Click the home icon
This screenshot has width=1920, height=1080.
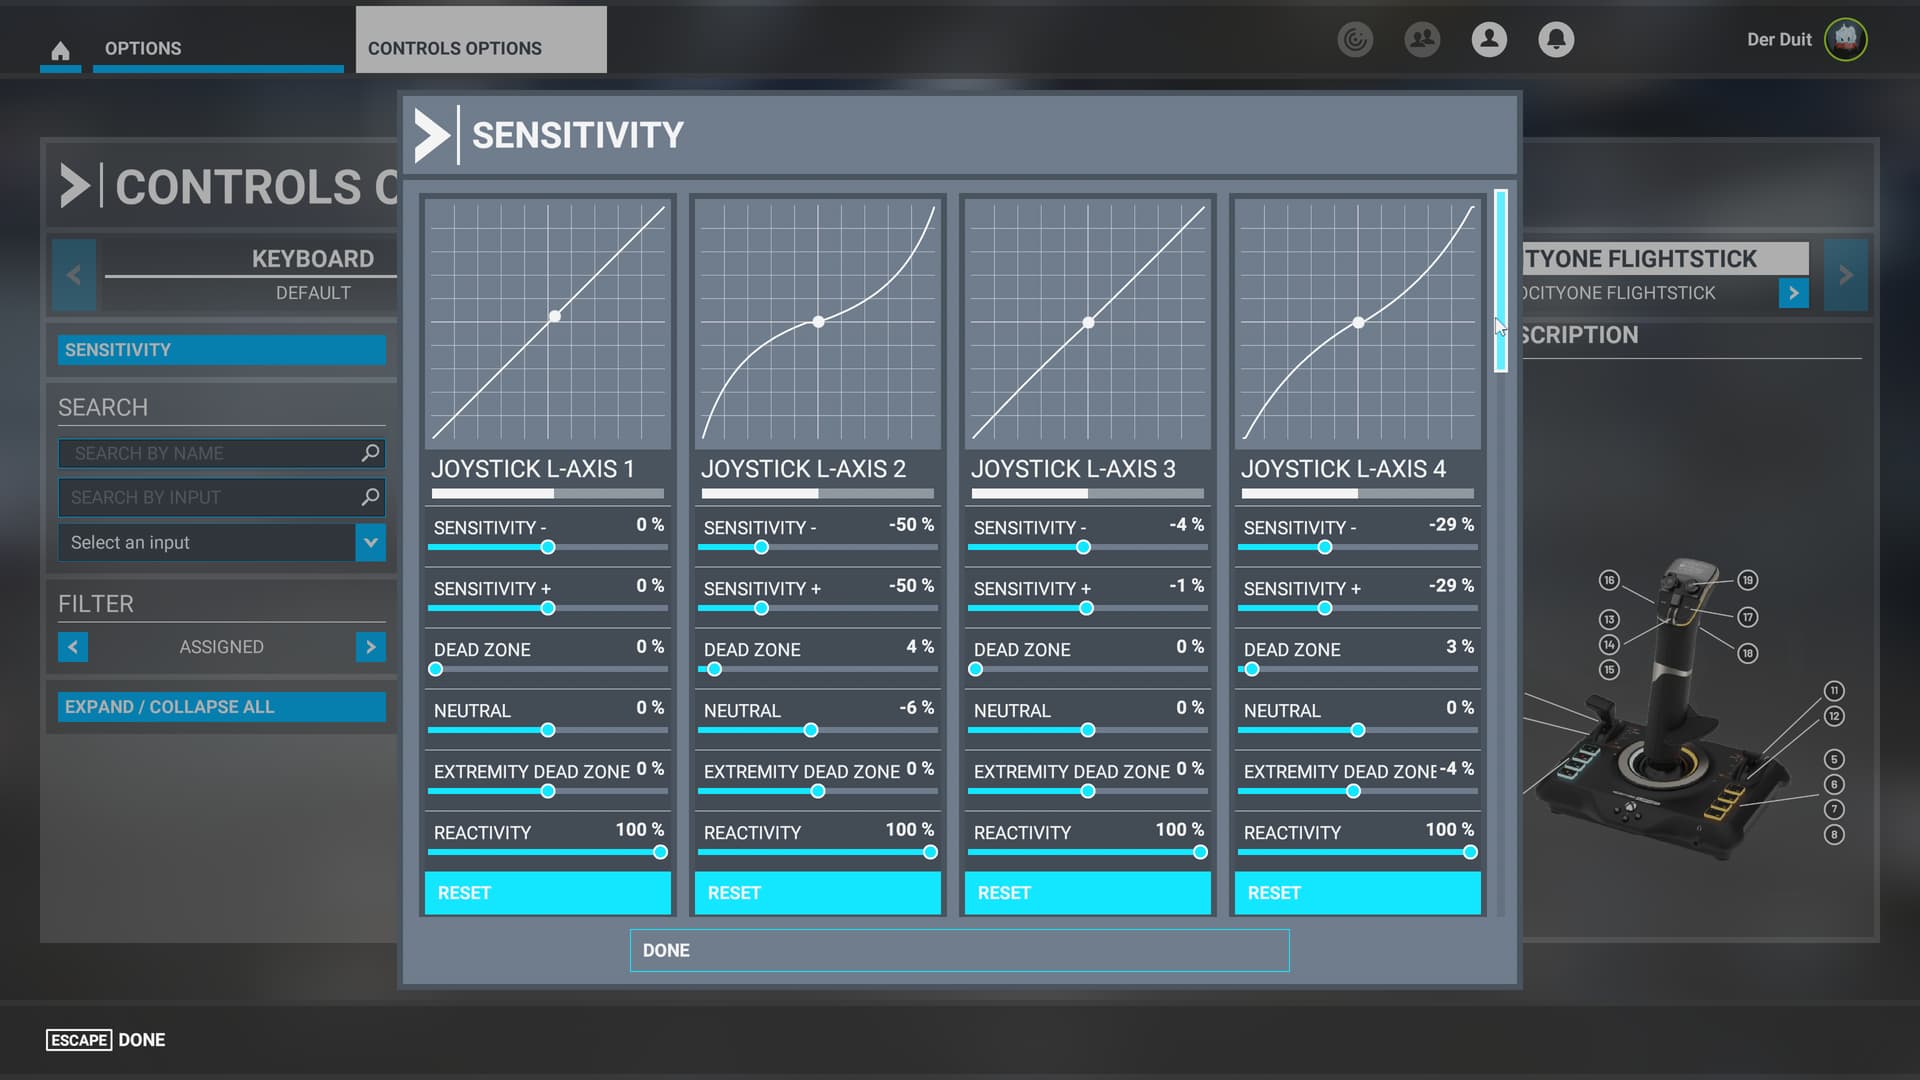60,50
